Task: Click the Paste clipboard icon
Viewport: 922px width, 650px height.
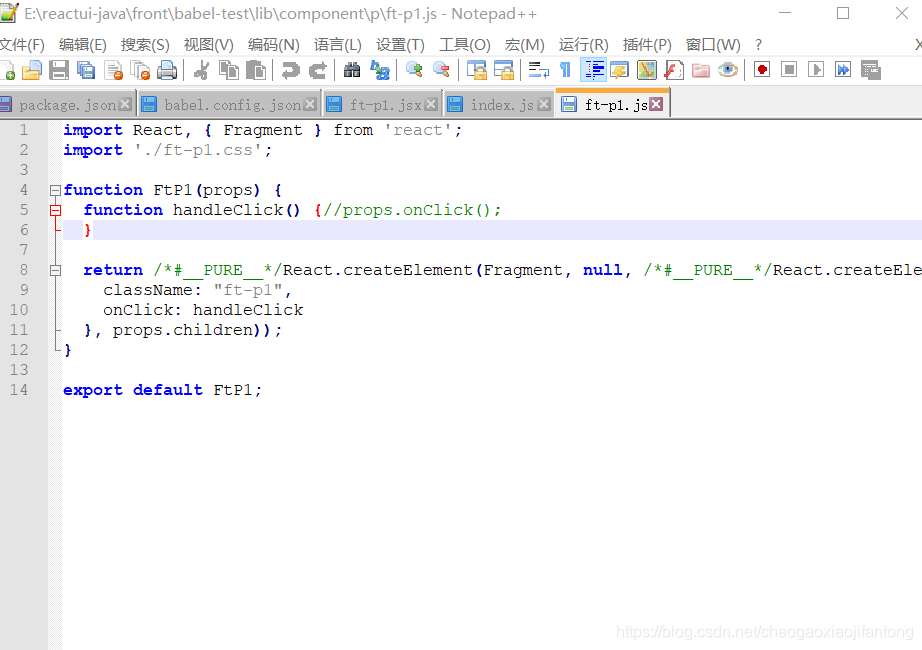Action: [256, 70]
